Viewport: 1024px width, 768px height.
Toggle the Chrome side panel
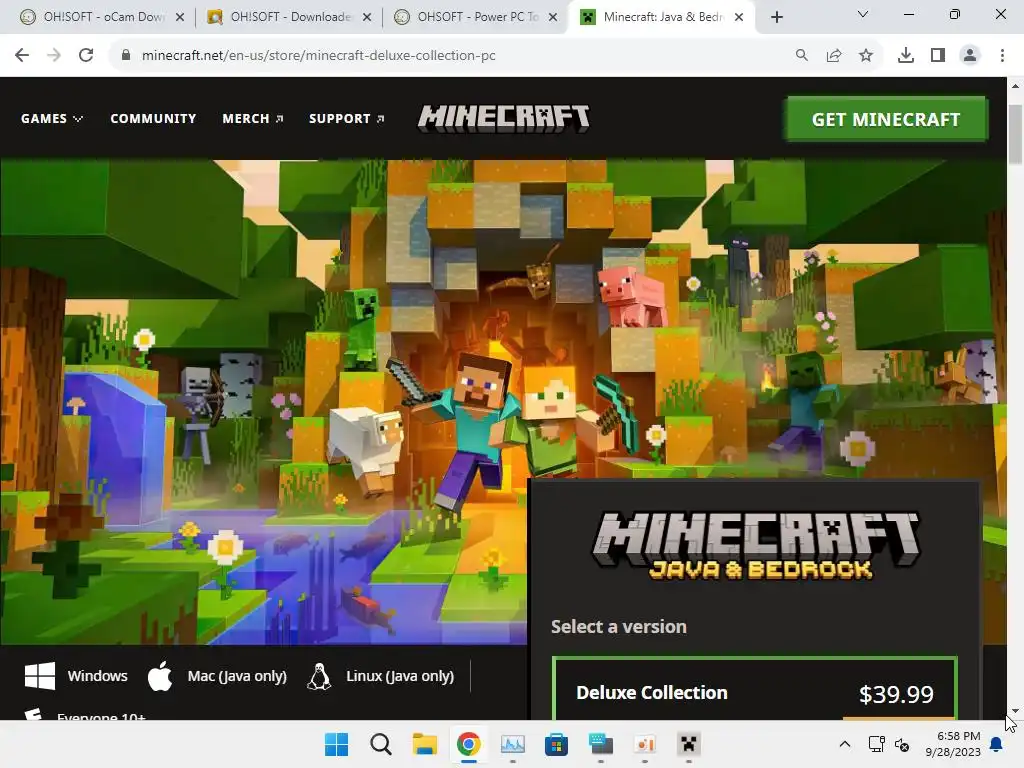pos(938,56)
